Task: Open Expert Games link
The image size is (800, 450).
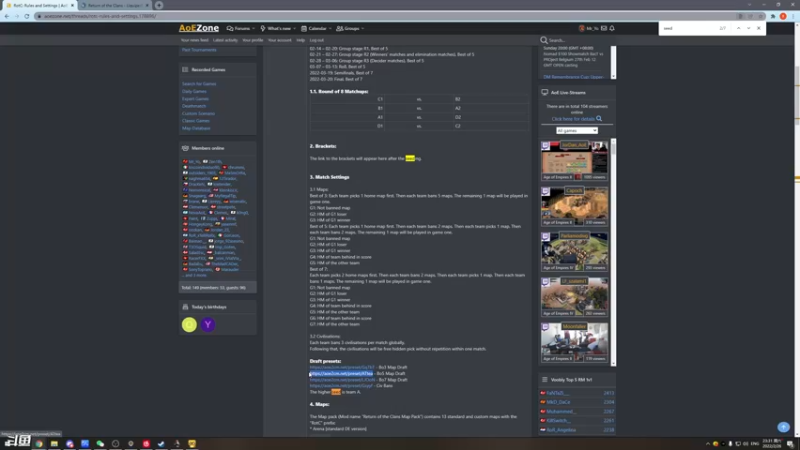Action: [x=195, y=99]
